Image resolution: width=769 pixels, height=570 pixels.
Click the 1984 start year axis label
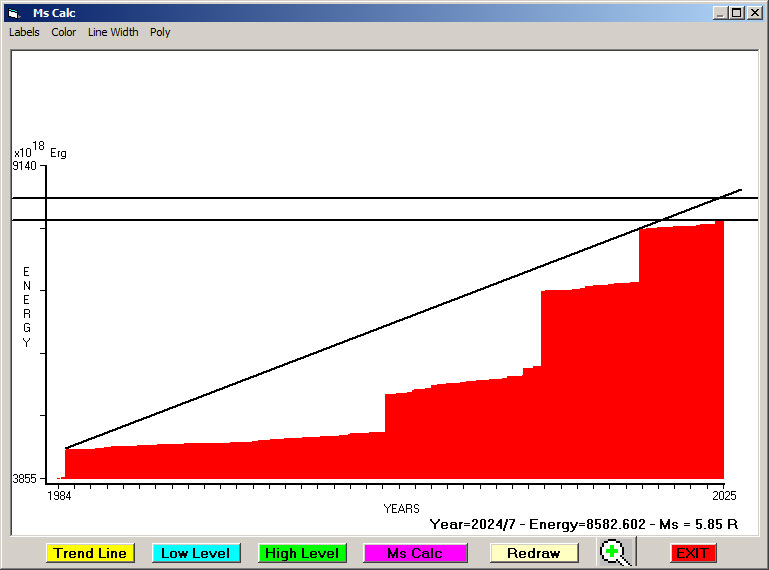59,496
